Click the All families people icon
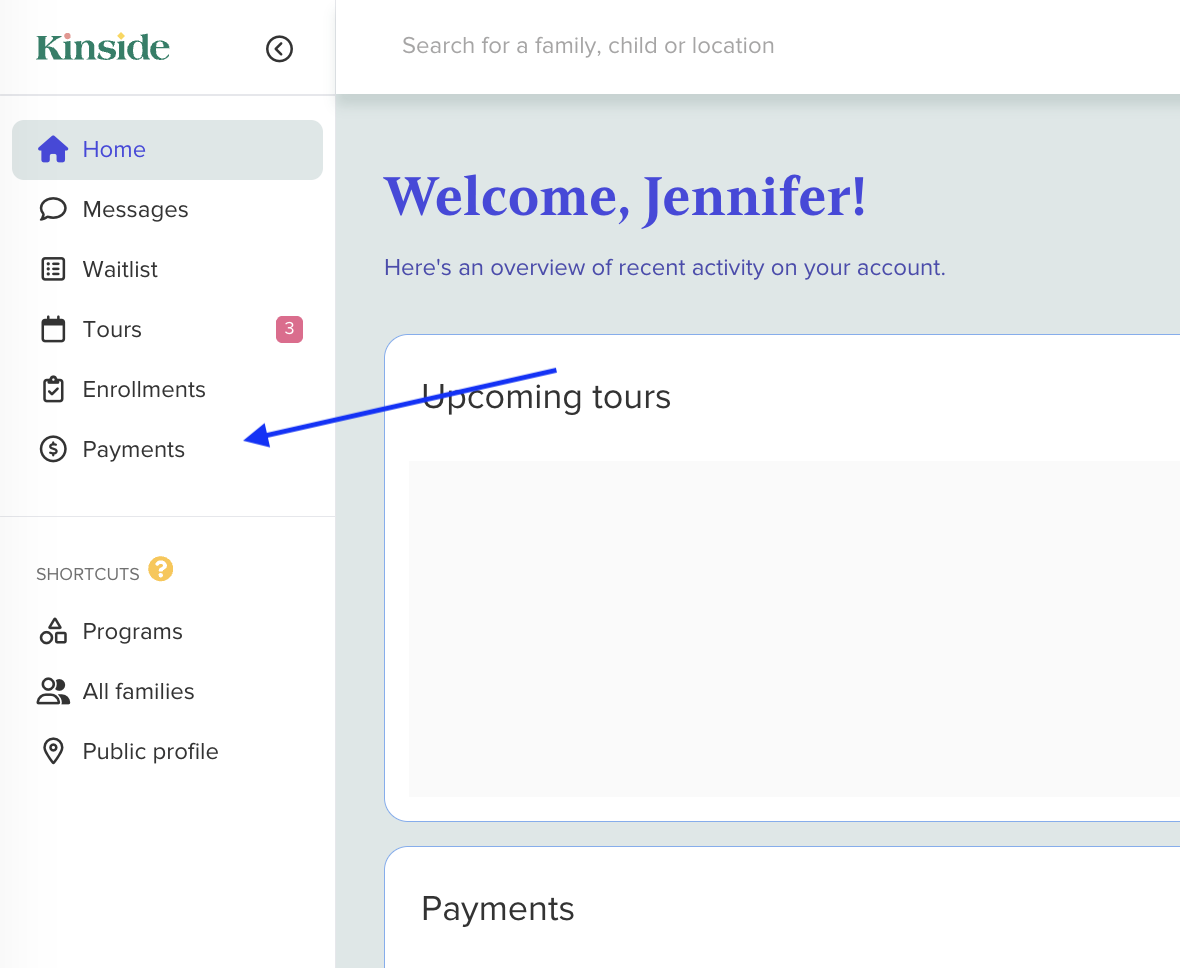Screen dimensions: 1180x968 53,691
